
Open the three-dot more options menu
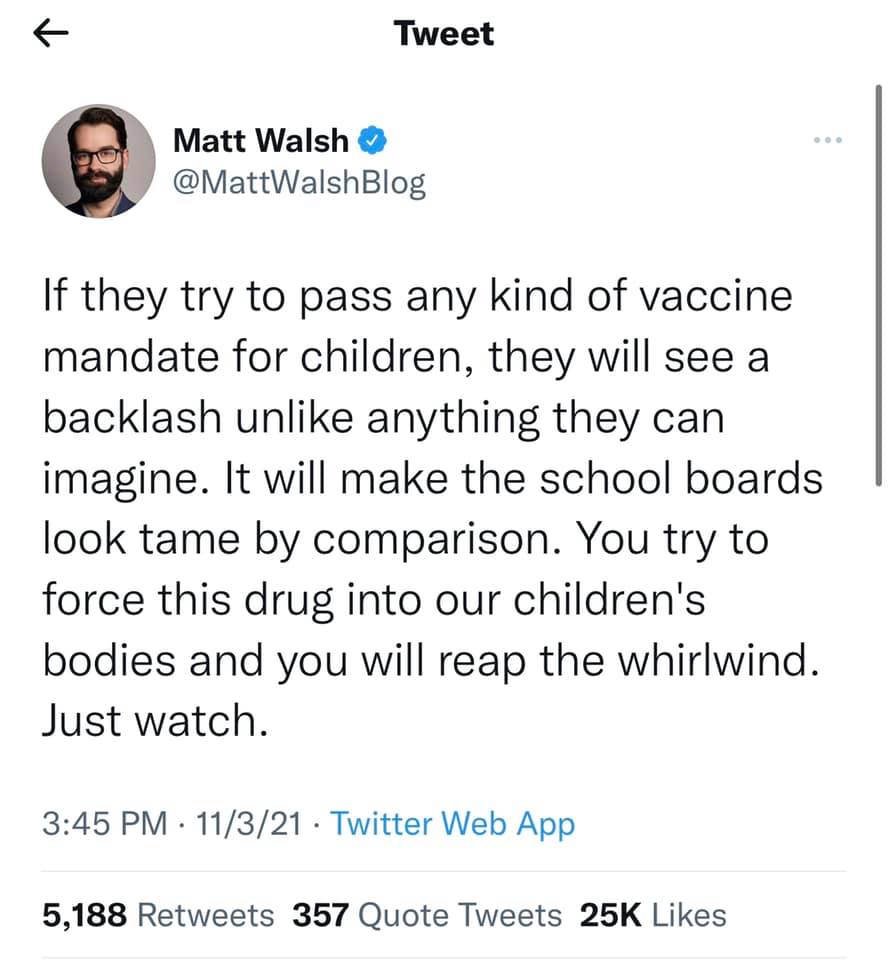(828, 140)
